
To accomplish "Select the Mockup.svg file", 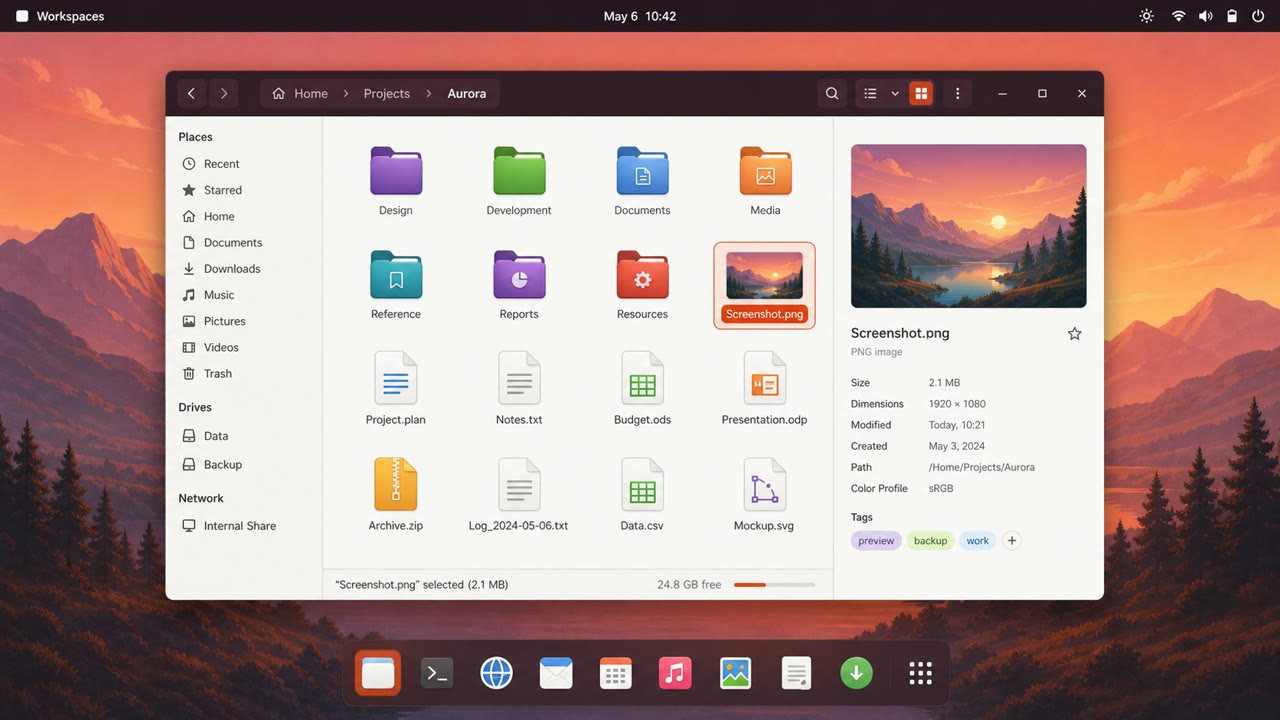I will [x=765, y=494].
